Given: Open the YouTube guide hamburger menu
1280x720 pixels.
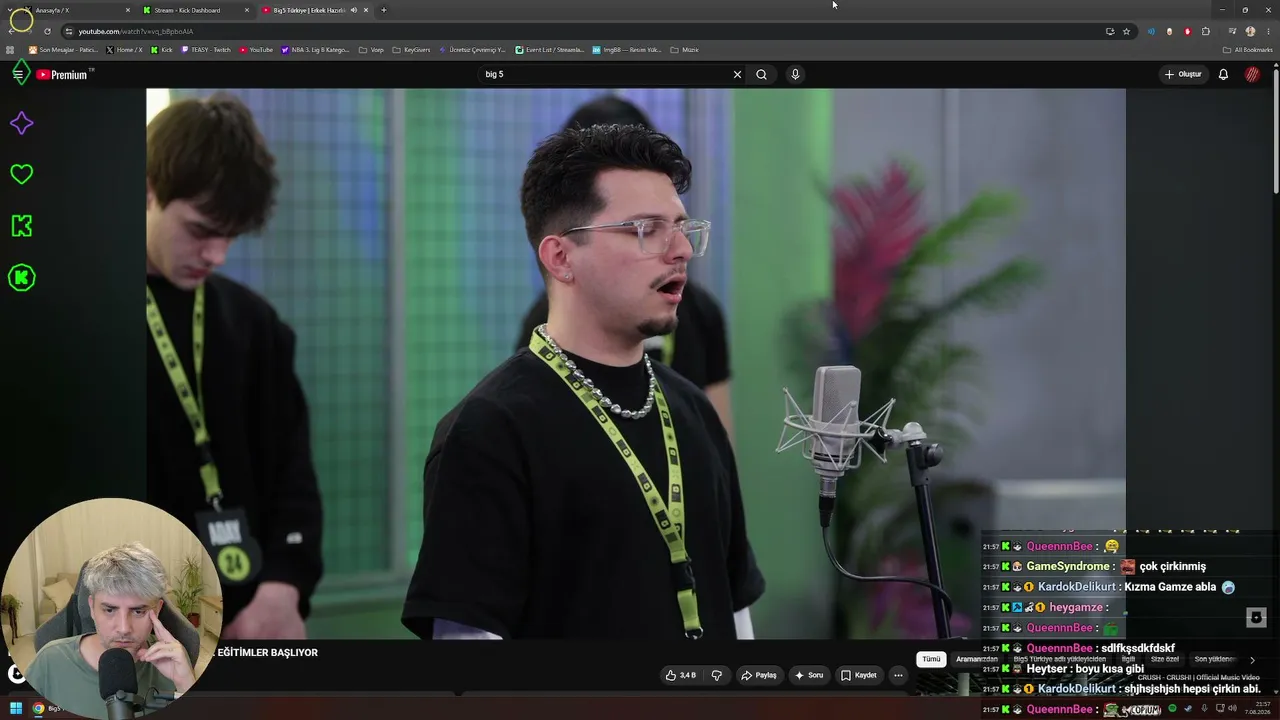Looking at the screenshot, I should 17,74.
